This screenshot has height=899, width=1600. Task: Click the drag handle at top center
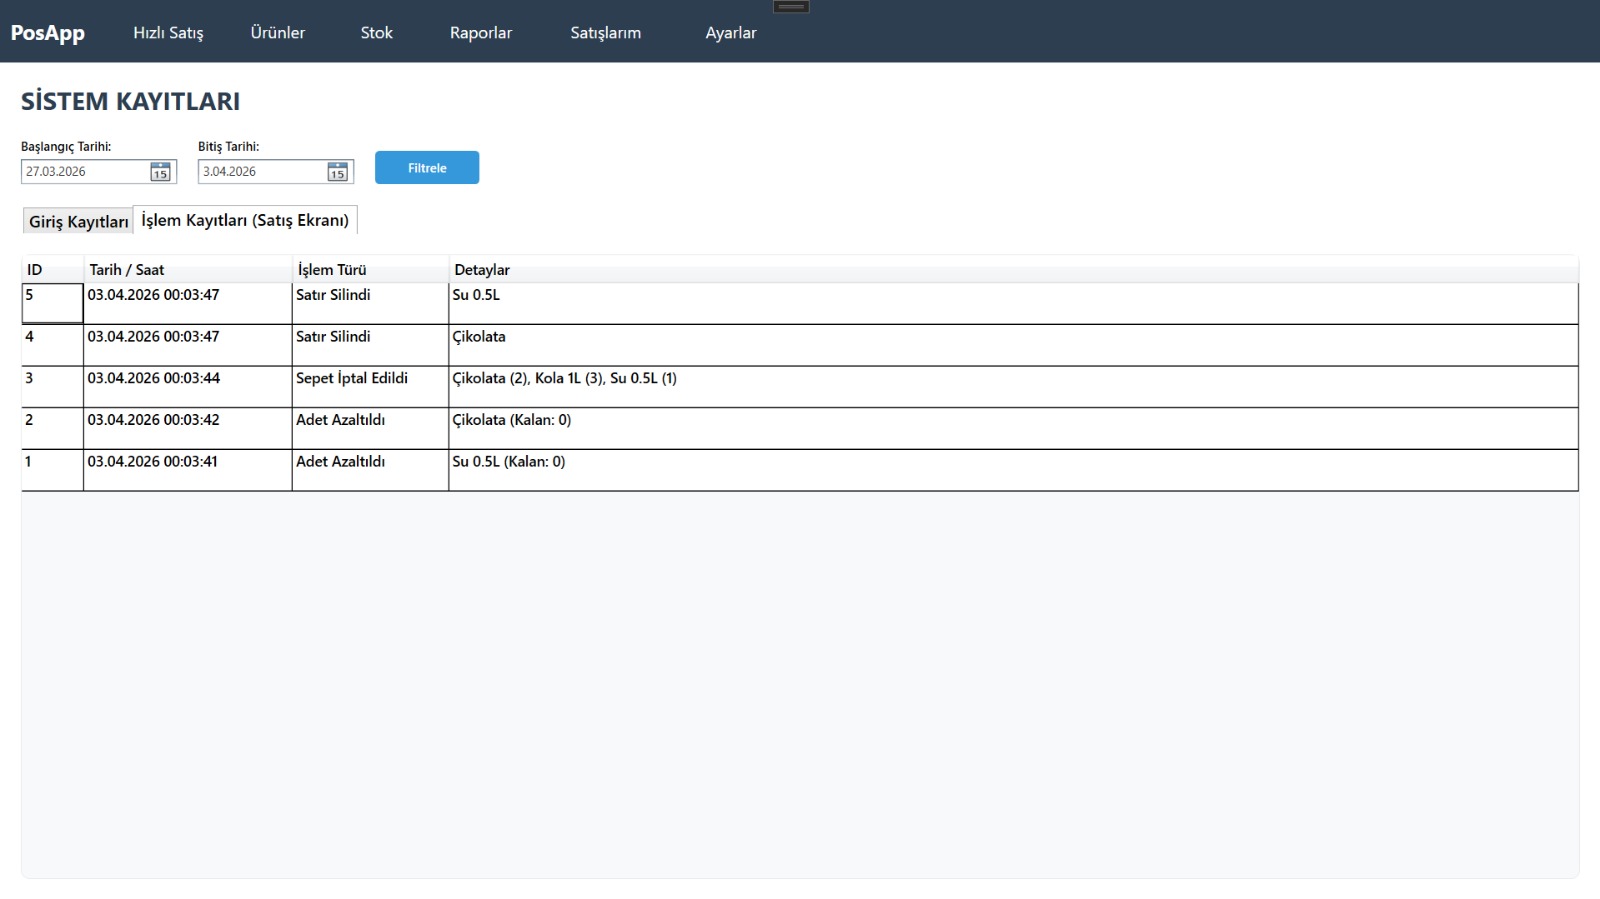coord(791,7)
